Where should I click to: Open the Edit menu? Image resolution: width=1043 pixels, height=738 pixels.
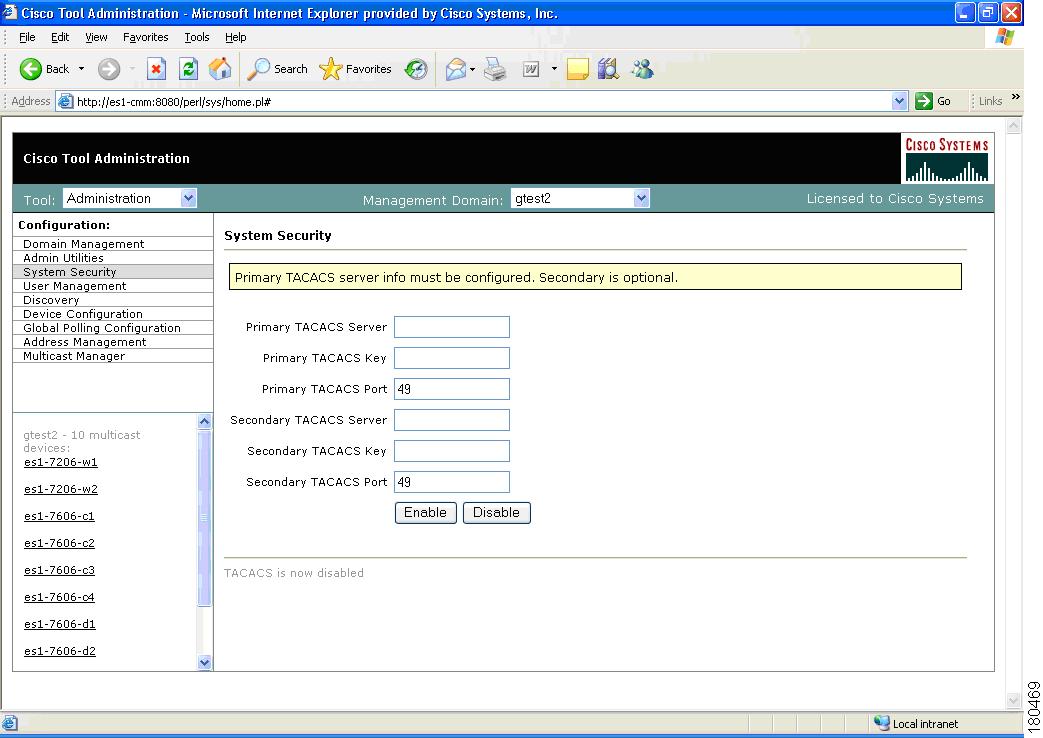(60, 37)
